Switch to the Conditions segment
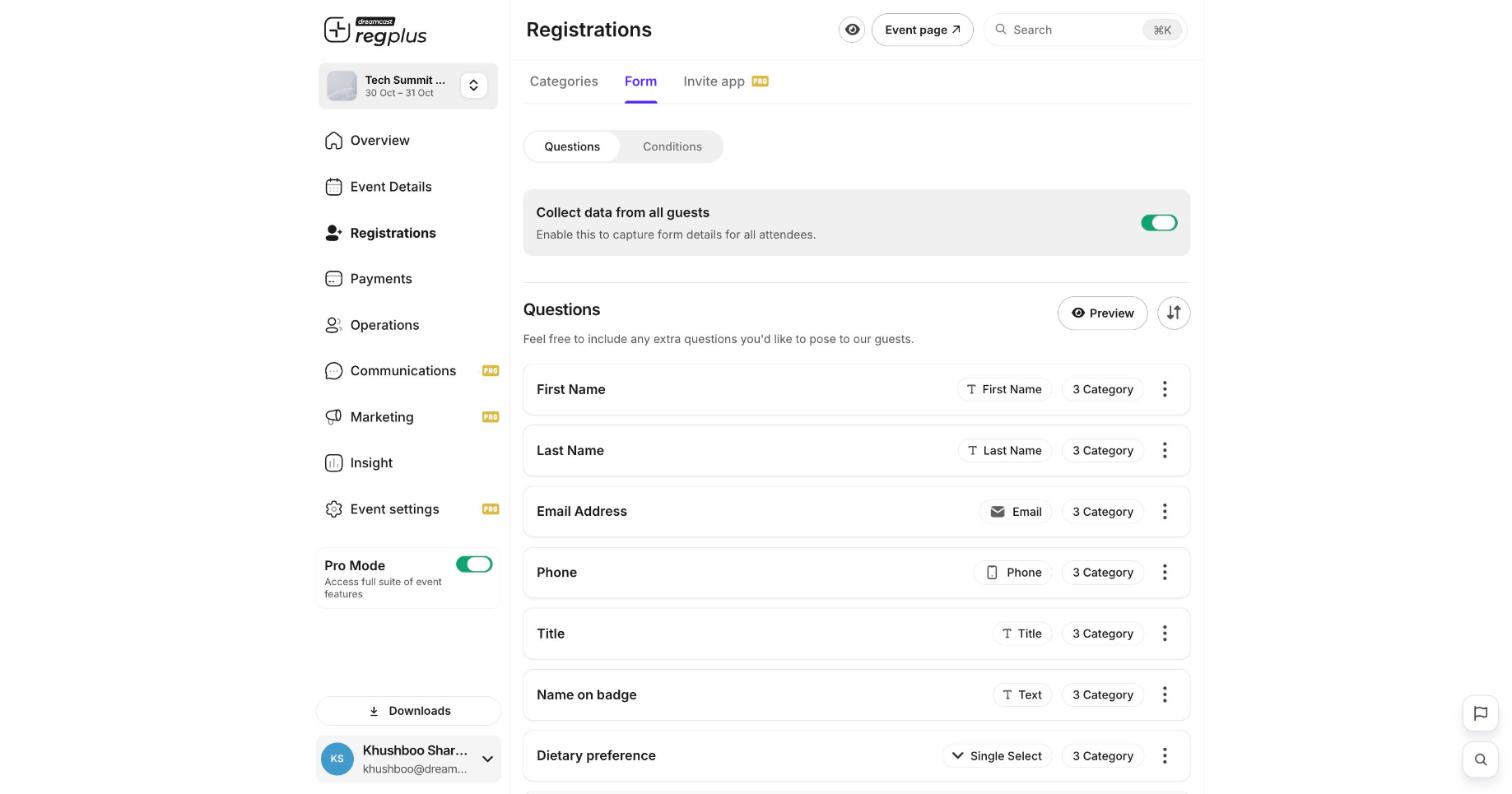This screenshot has width=1512, height=794. [x=672, y=146]
